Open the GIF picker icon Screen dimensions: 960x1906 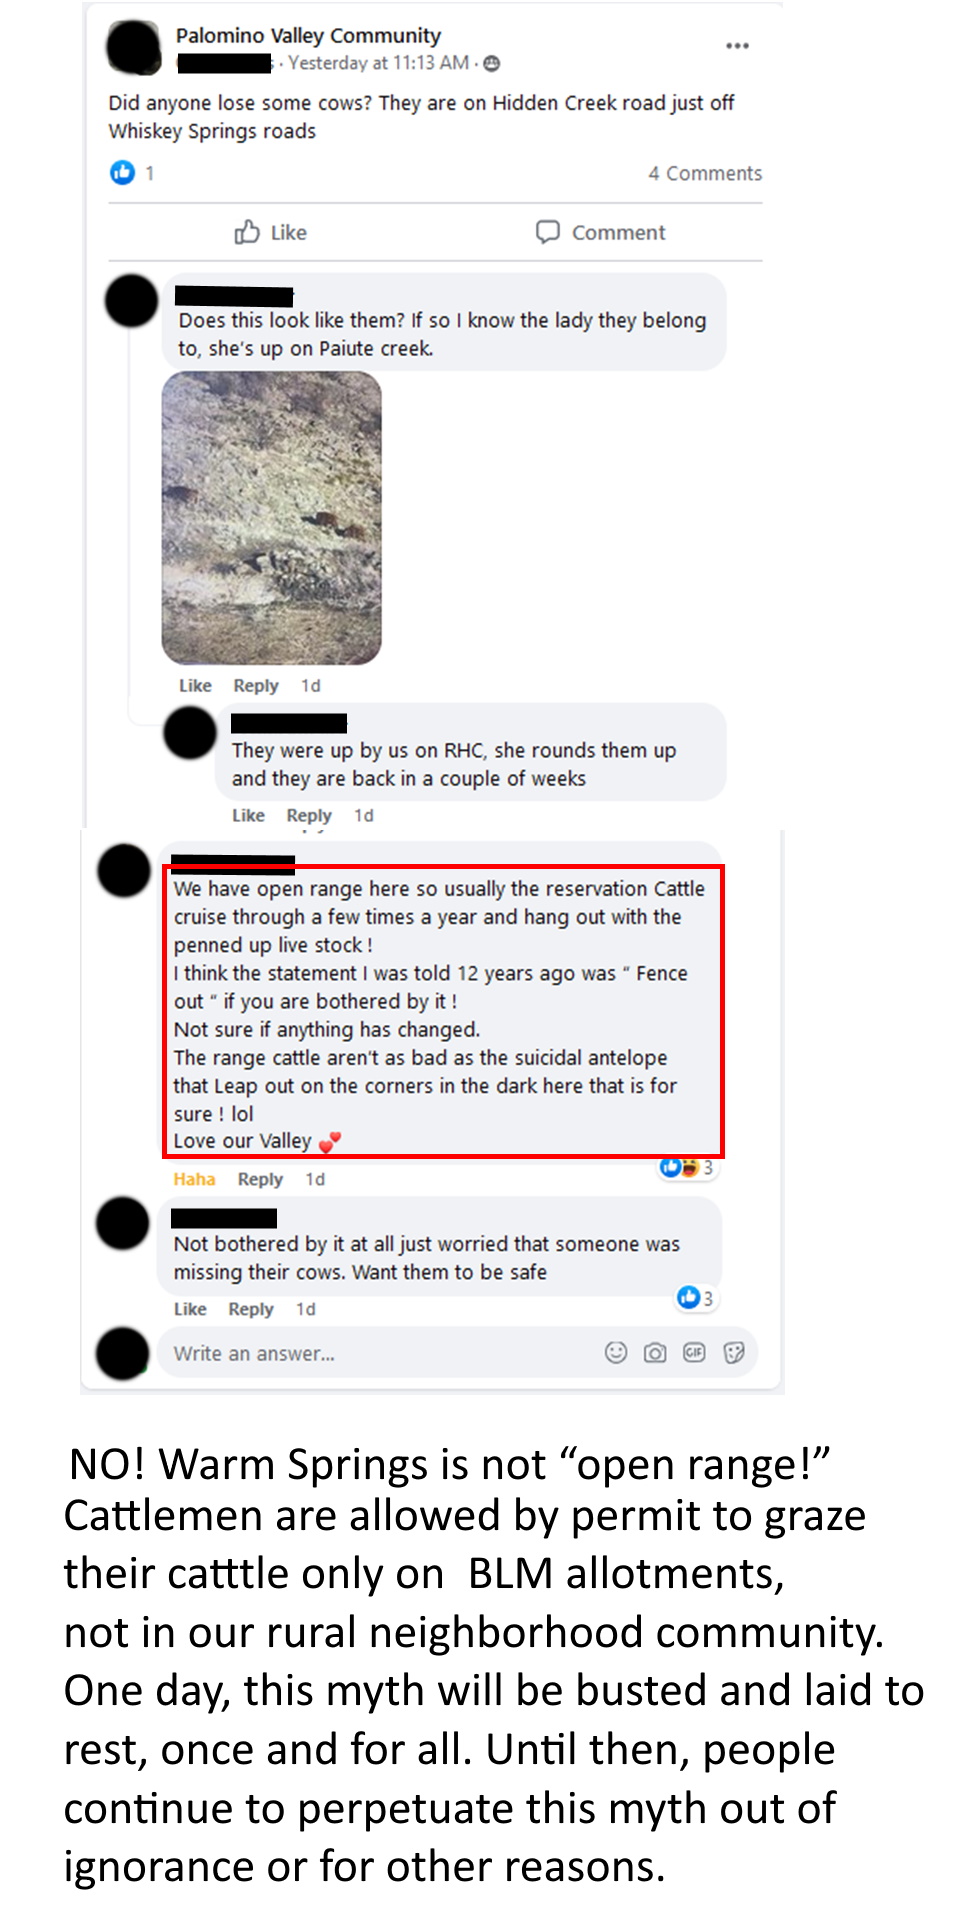(694, 1353)
